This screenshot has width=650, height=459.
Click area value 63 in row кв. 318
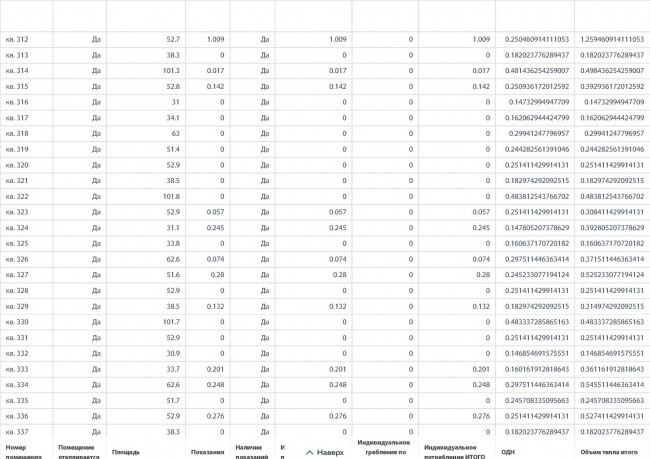point(176,134)
